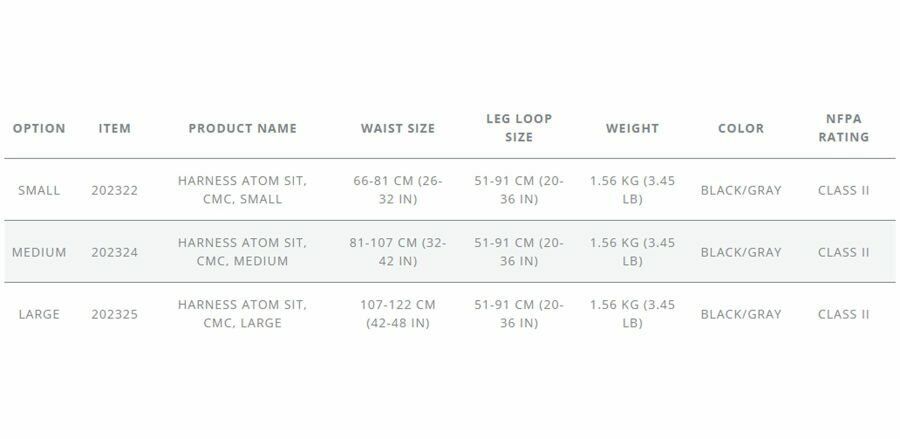The width and height of the screenshot is (900, 439).
Task: Click item number 202325
Action: (115, 314)
